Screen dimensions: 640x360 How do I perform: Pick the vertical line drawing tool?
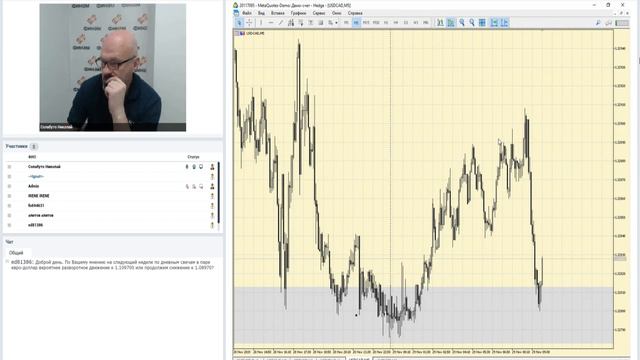(x=261, y=23)
